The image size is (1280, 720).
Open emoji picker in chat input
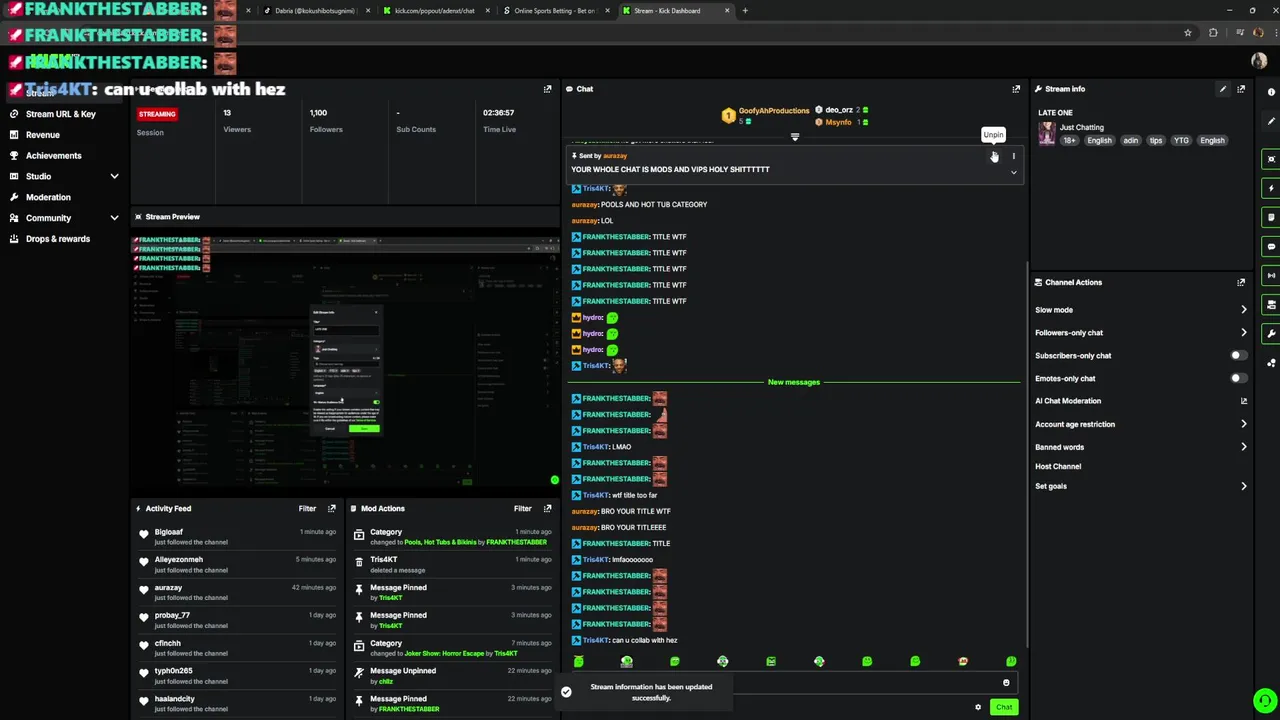click(1006, 683)
